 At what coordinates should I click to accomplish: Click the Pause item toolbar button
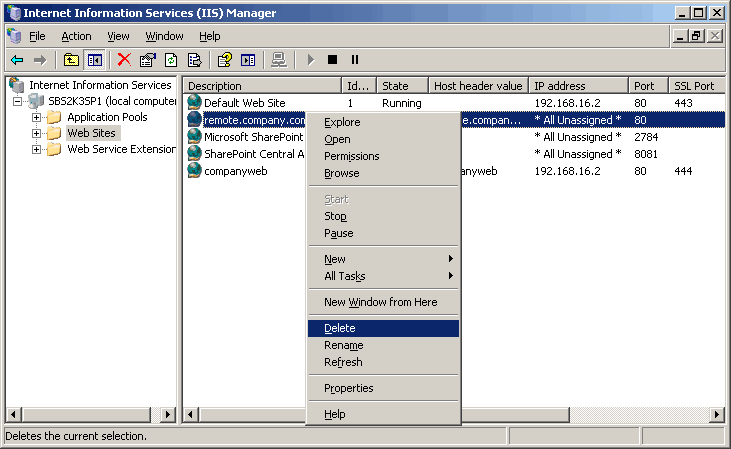tap(355, 60)
